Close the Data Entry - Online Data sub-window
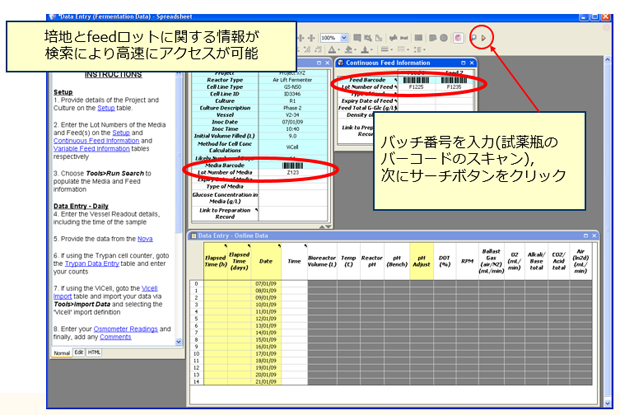Screen dimensions: 620x415 tap(594, 236)
